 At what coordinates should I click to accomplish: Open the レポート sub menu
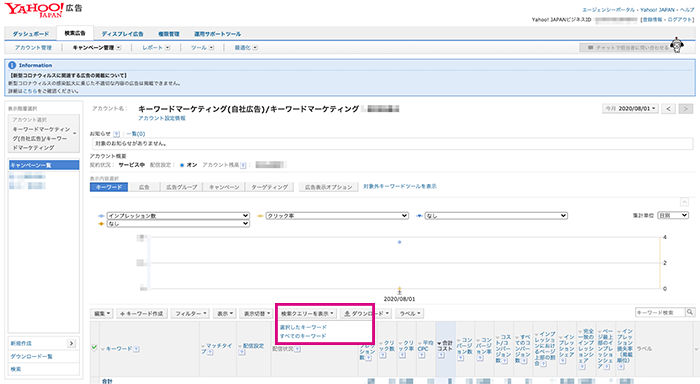156,48
